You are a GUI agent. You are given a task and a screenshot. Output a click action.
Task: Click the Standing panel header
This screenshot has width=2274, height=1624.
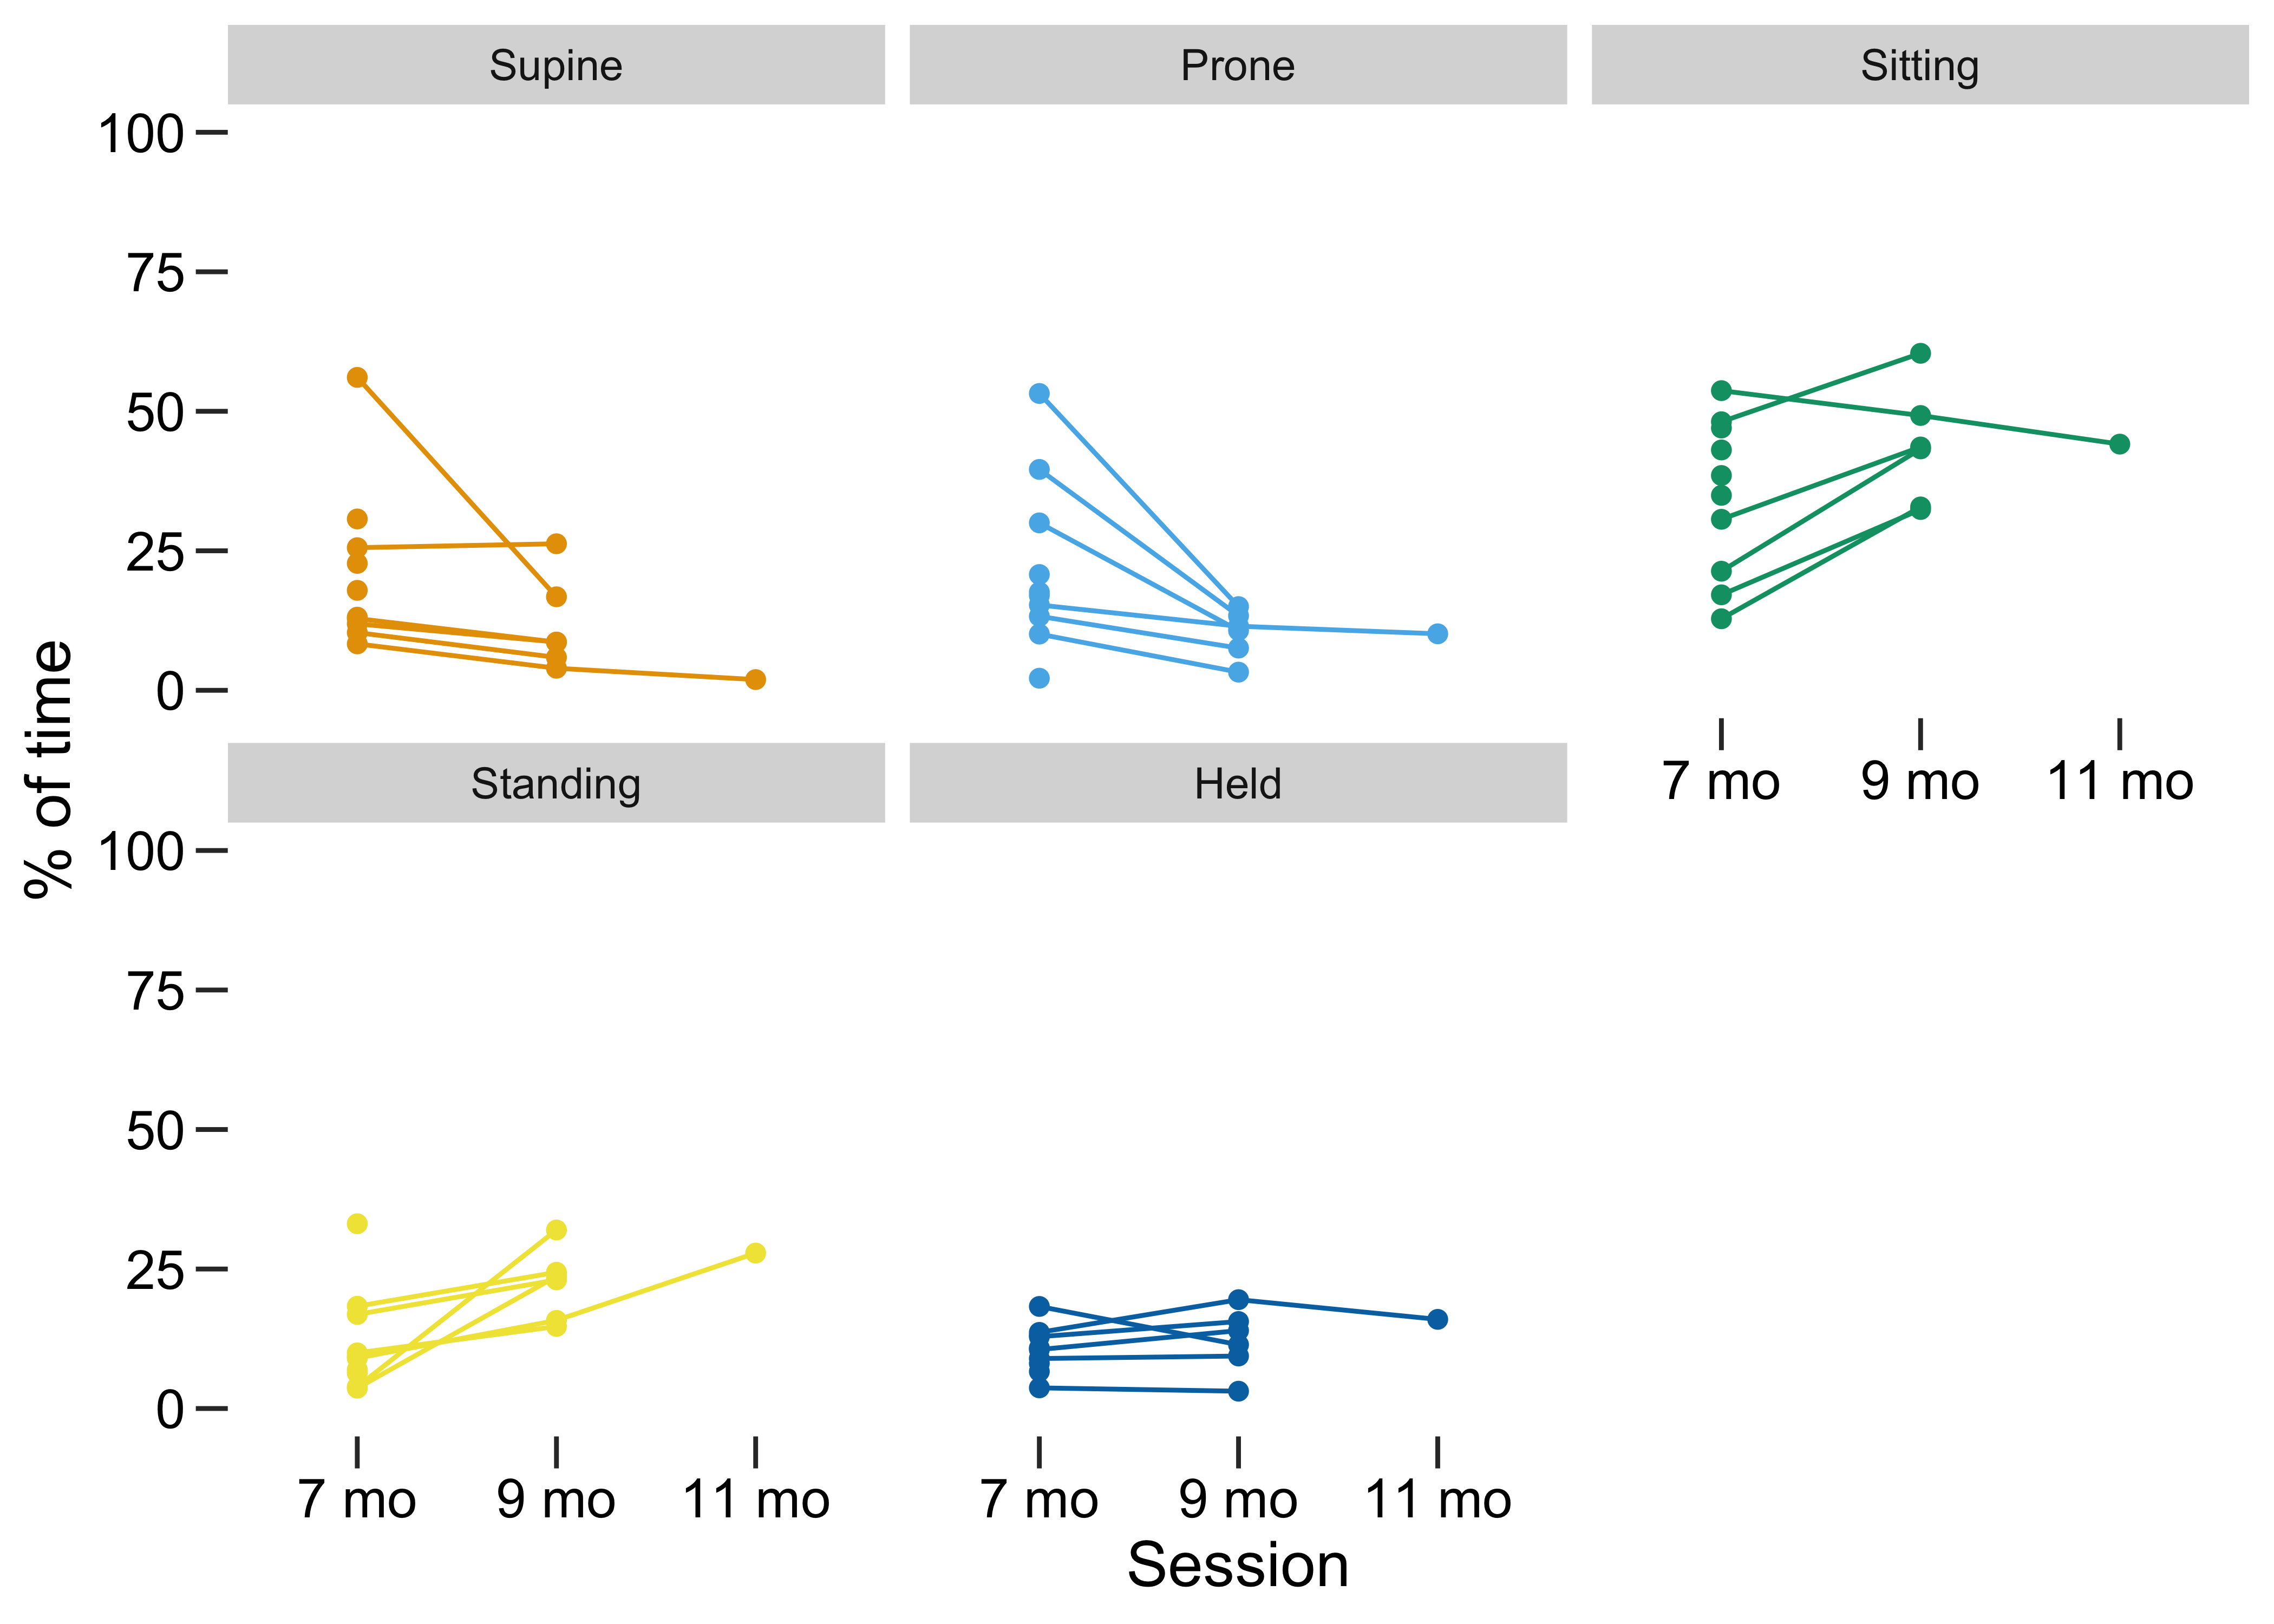(x=556, y=783)
